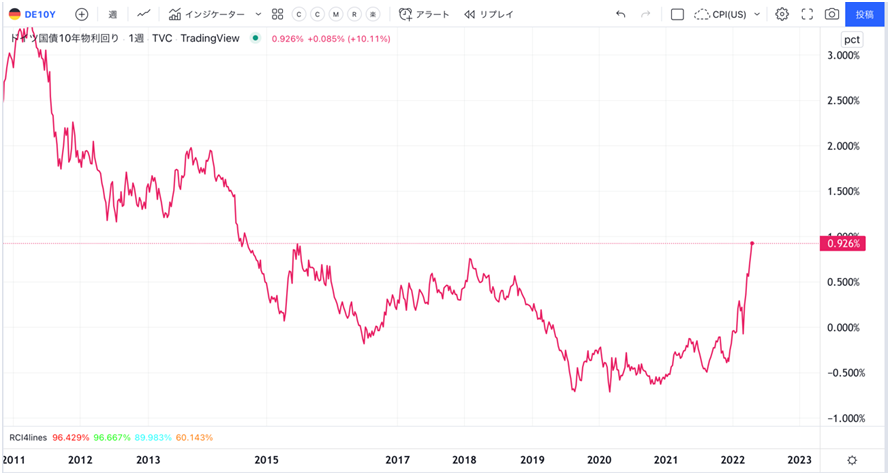890x475 pixels.
Task: Apply the second C quick template button
Action: point(317,14)
